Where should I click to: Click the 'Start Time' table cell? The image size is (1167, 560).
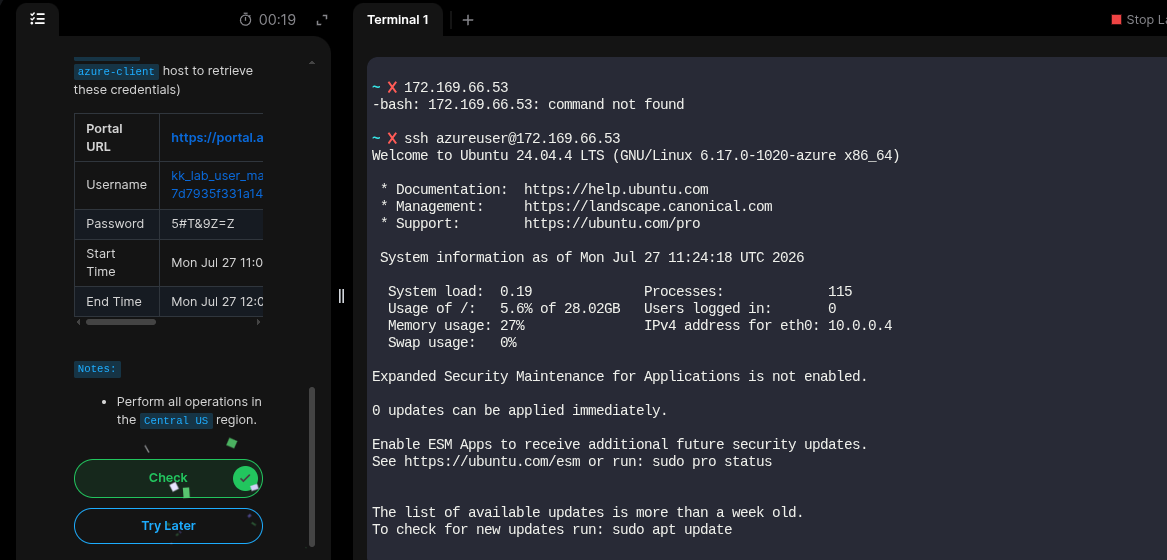(x=117, y=263)
